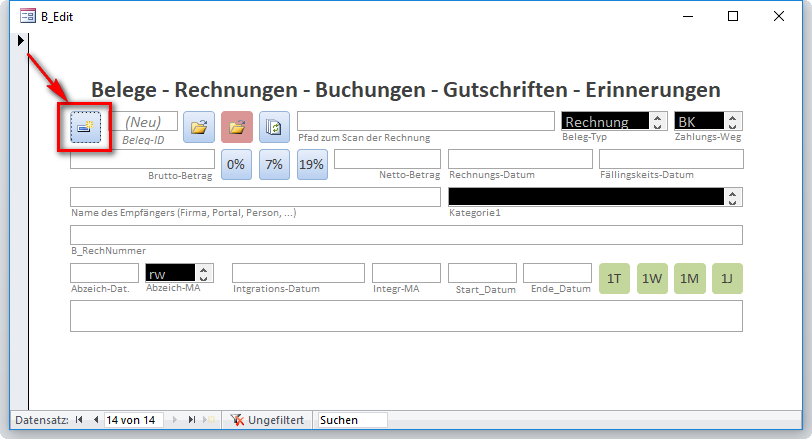Jump to last record arrow
This screenshot has width=812, height=439.
coord(191,421)
